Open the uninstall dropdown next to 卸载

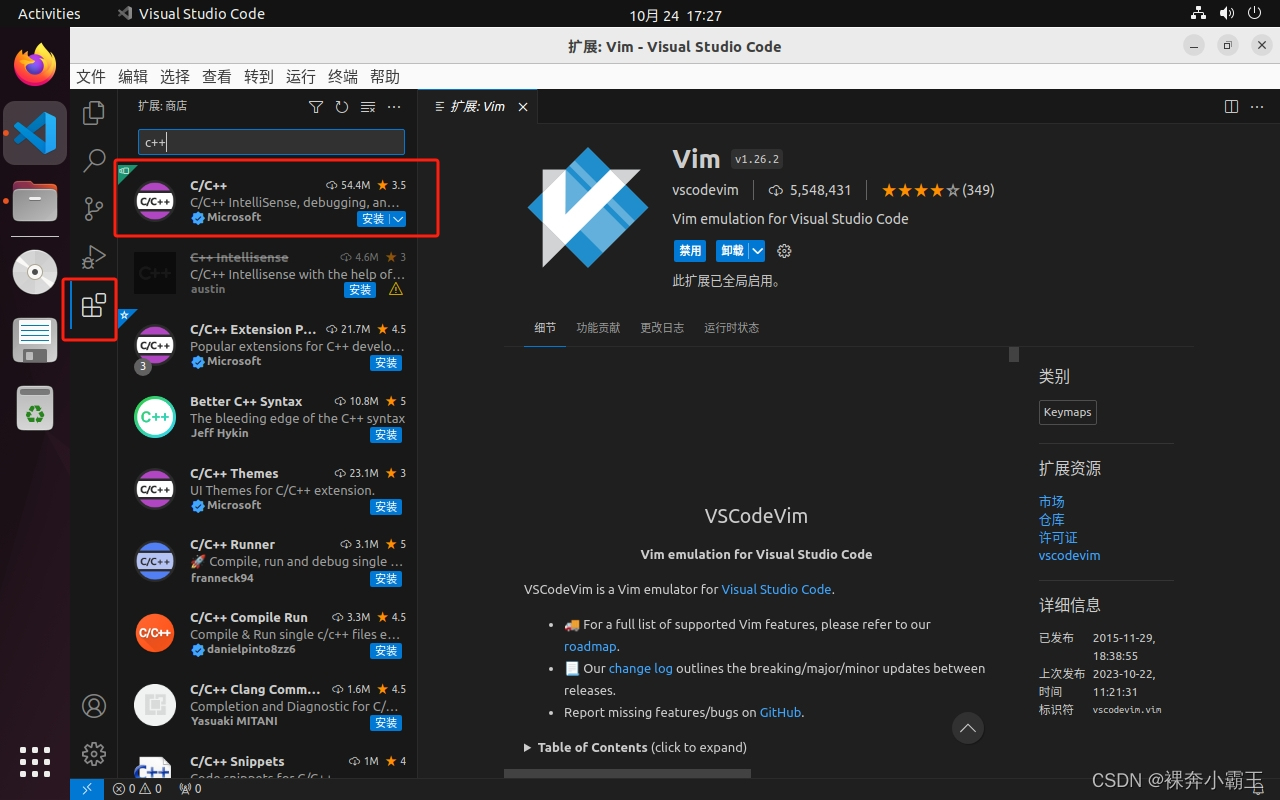click(757, 250)
